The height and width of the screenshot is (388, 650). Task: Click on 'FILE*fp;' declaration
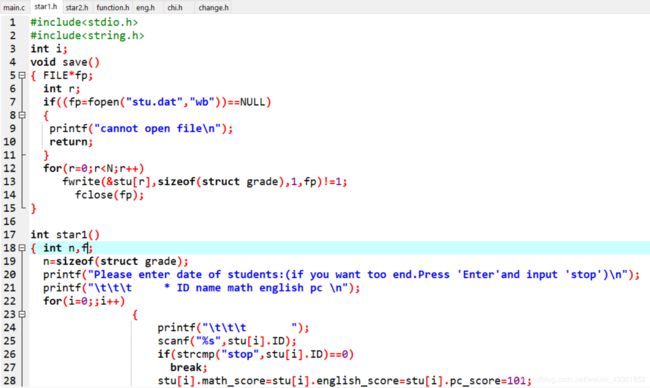tap(68, 75)
